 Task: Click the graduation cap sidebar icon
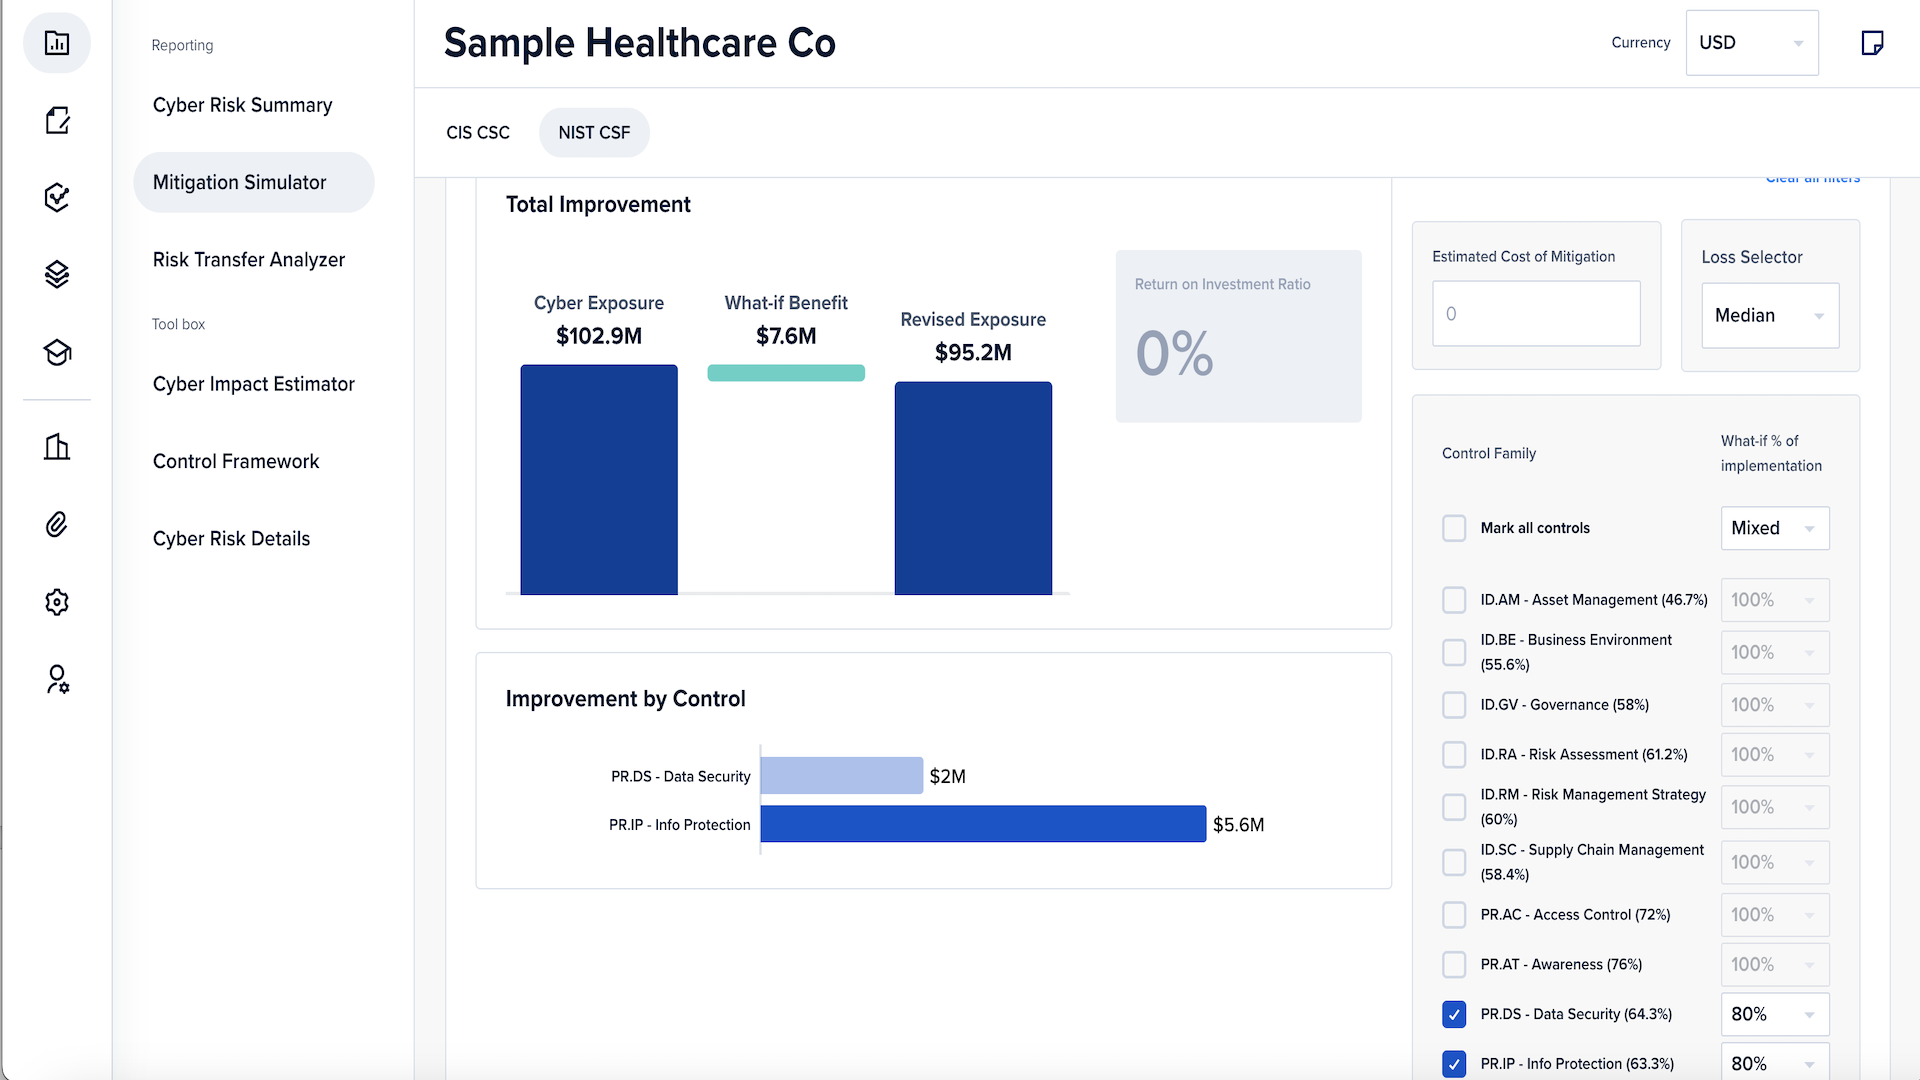click(57, 352)
